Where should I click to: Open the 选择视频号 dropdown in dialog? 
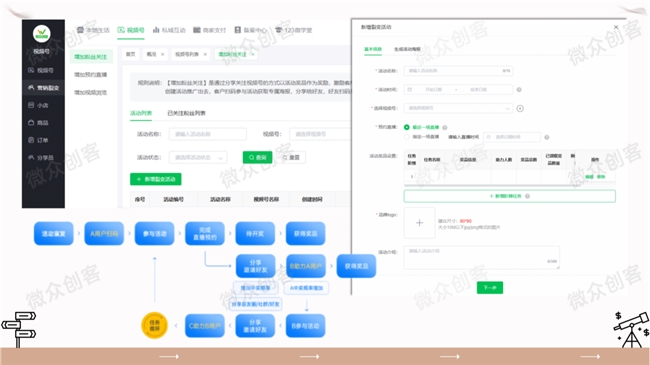click(x=458, y=108)
